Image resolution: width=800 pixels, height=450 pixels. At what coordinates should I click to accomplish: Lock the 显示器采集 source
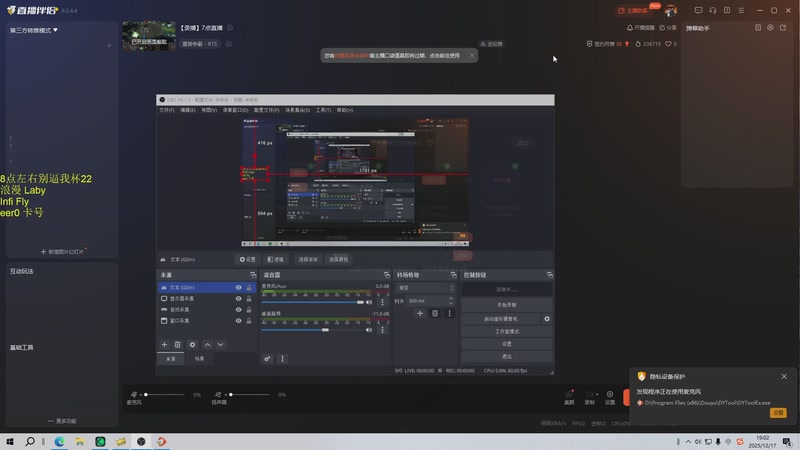[x=249, y=298]
